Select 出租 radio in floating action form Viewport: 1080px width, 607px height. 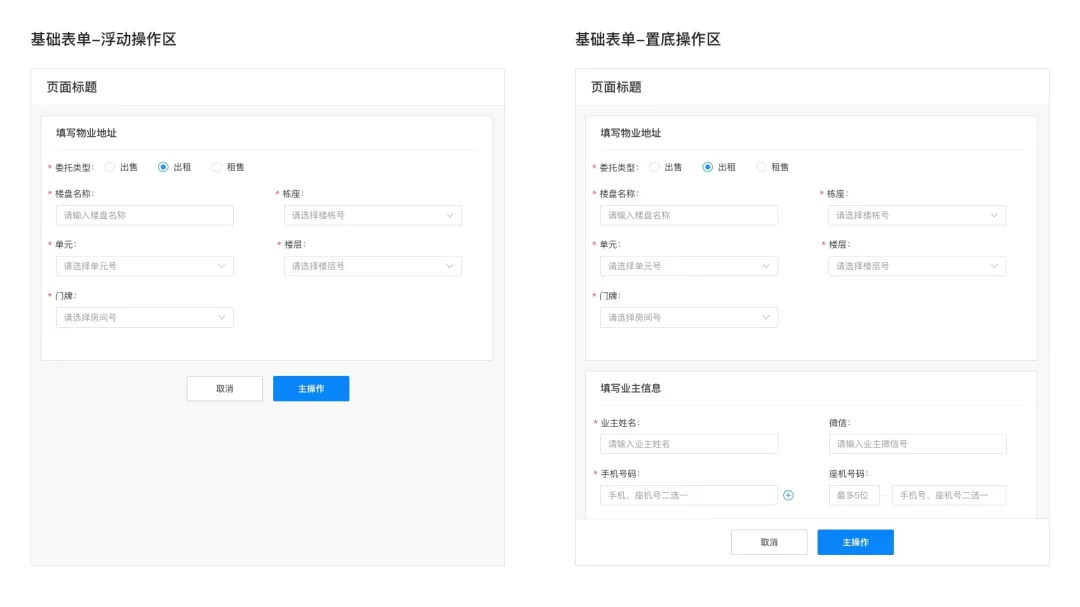163,167
